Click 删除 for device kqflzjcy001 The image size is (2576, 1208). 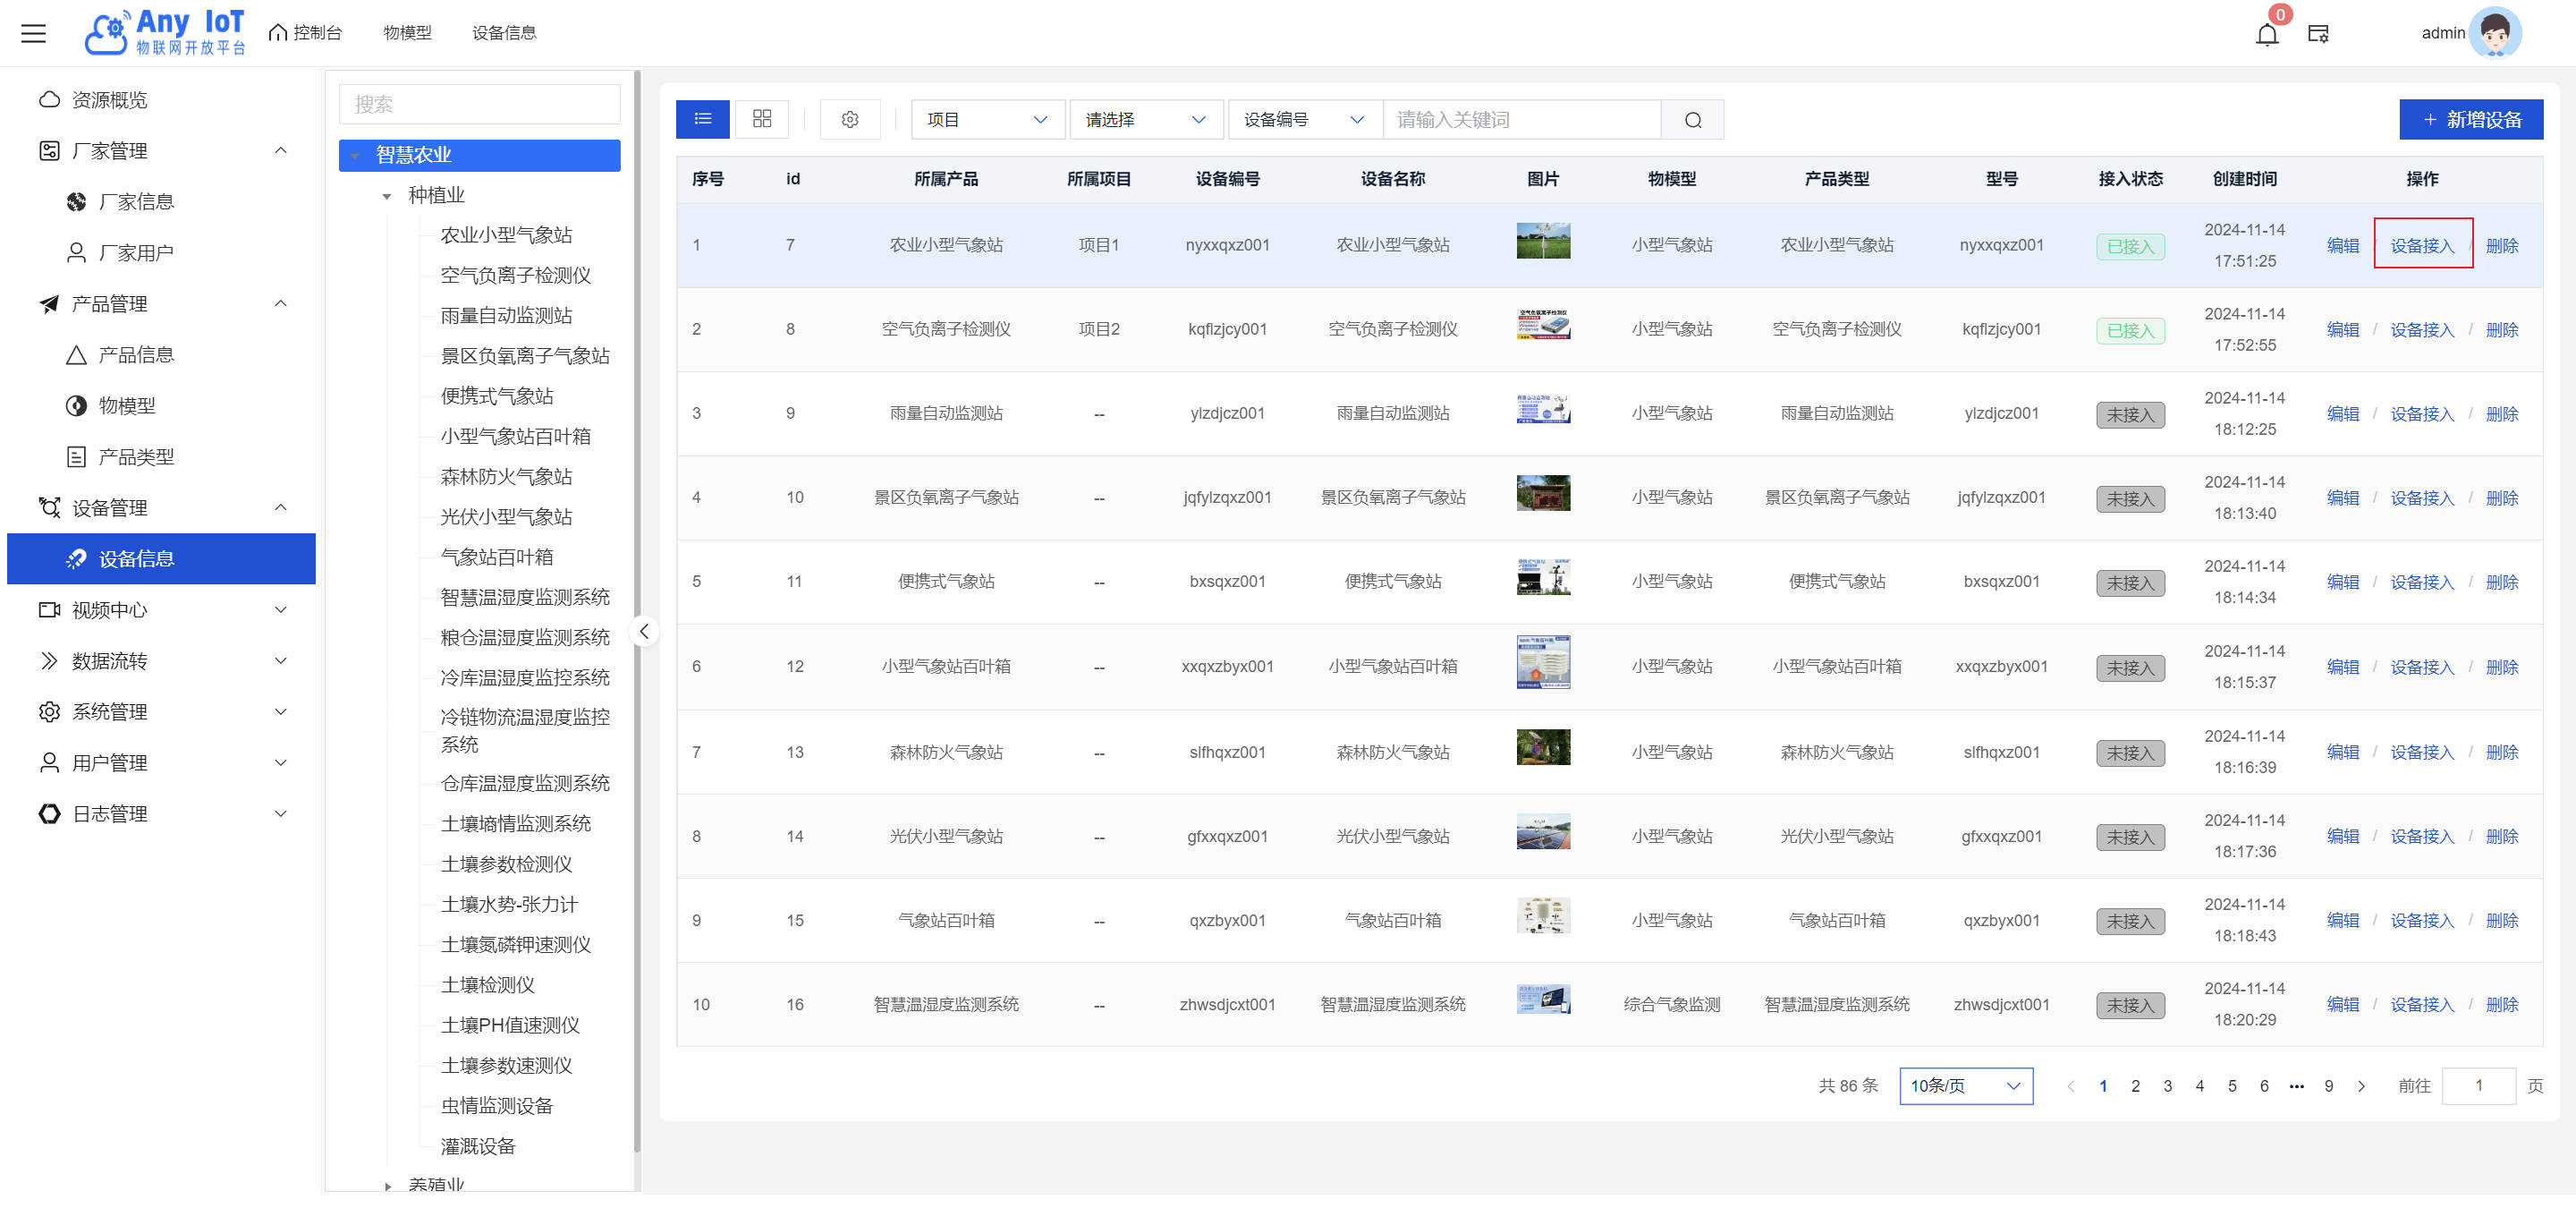point(2501,330)
